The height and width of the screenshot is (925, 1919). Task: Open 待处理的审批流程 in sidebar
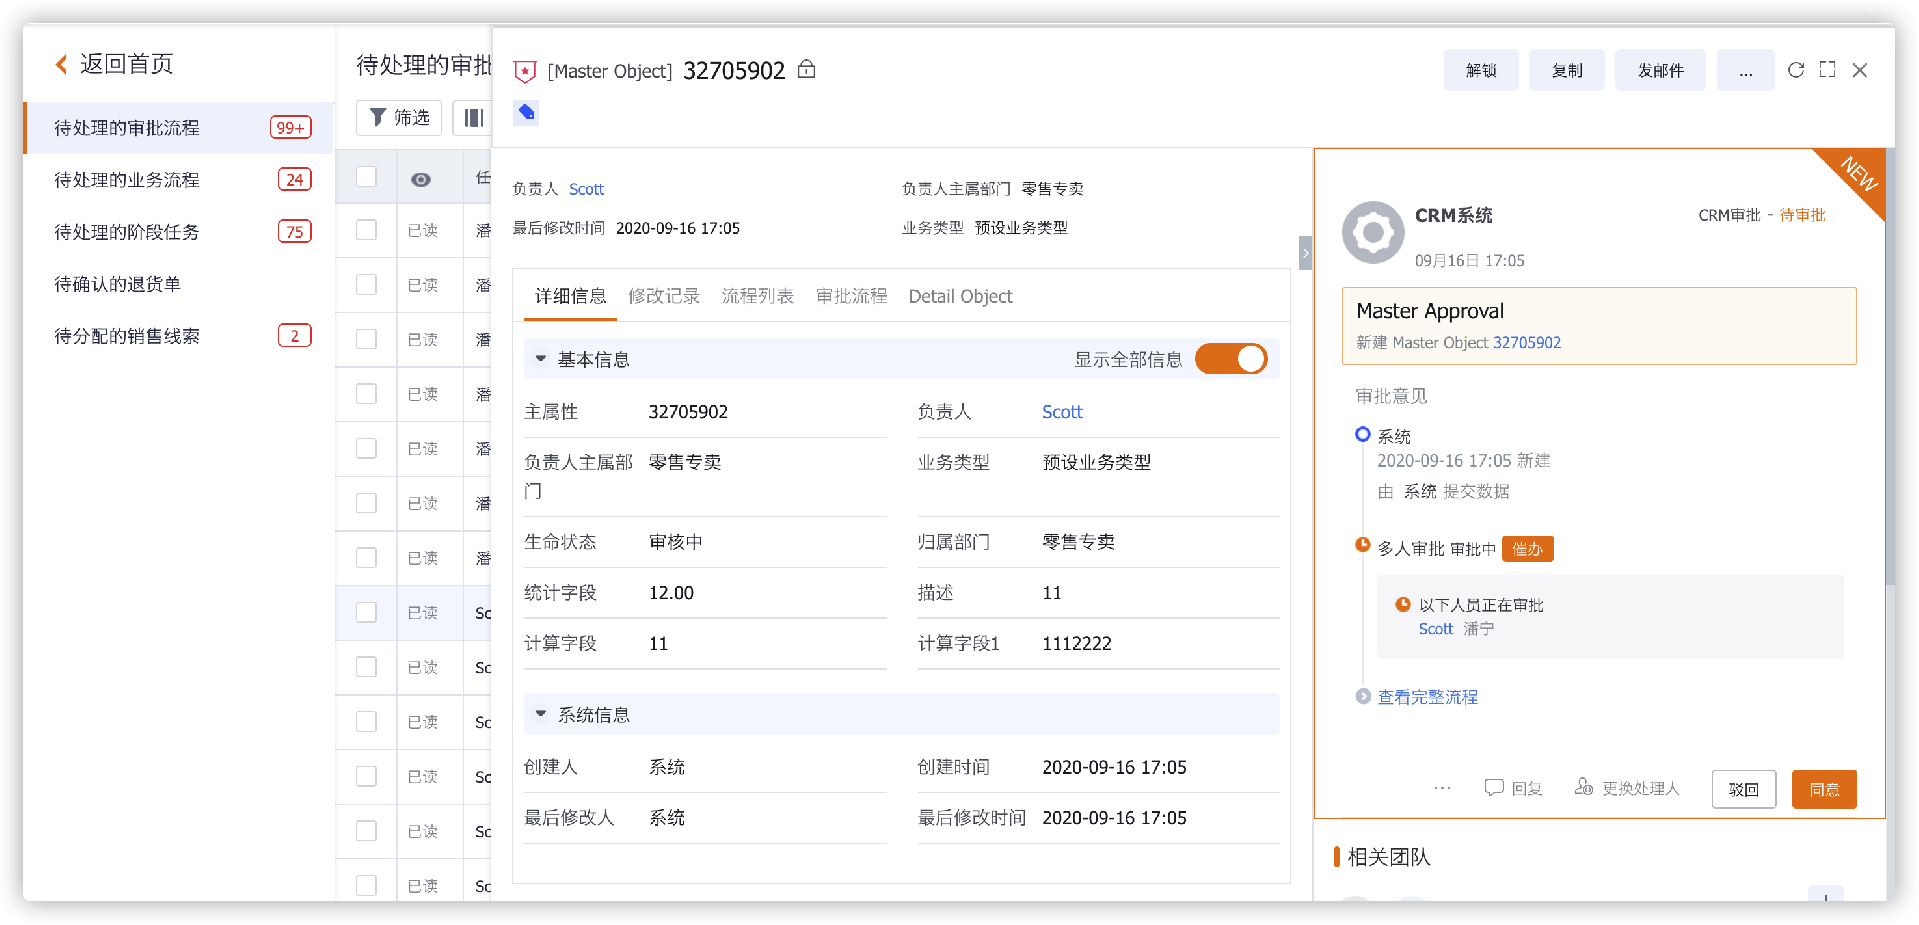point(179,128)
